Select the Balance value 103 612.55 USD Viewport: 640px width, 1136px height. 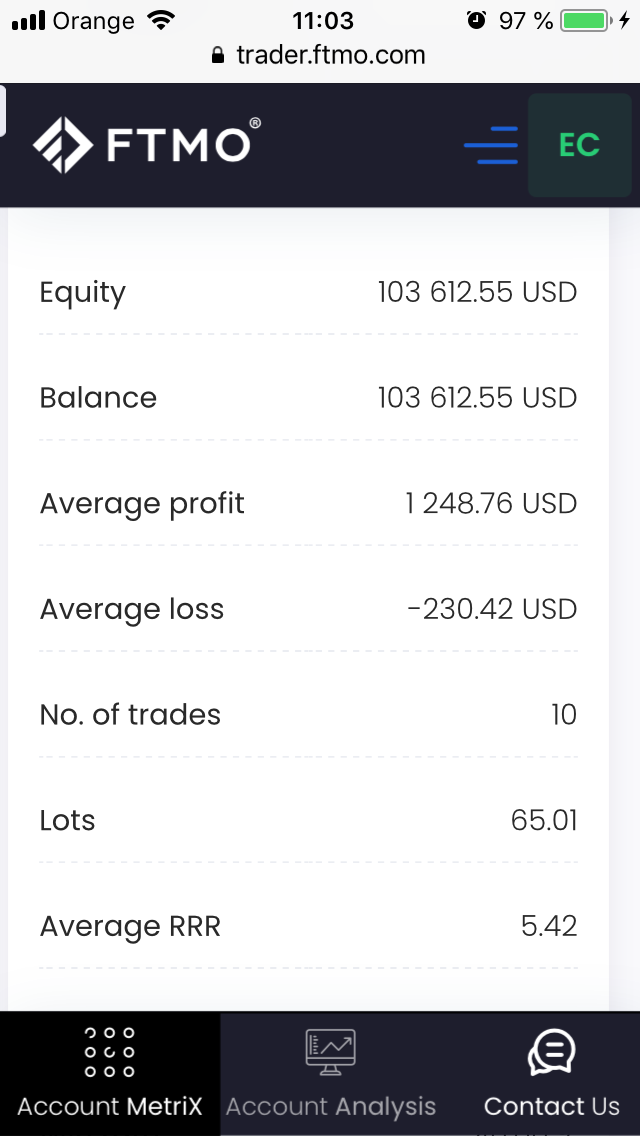coord(477,398)
